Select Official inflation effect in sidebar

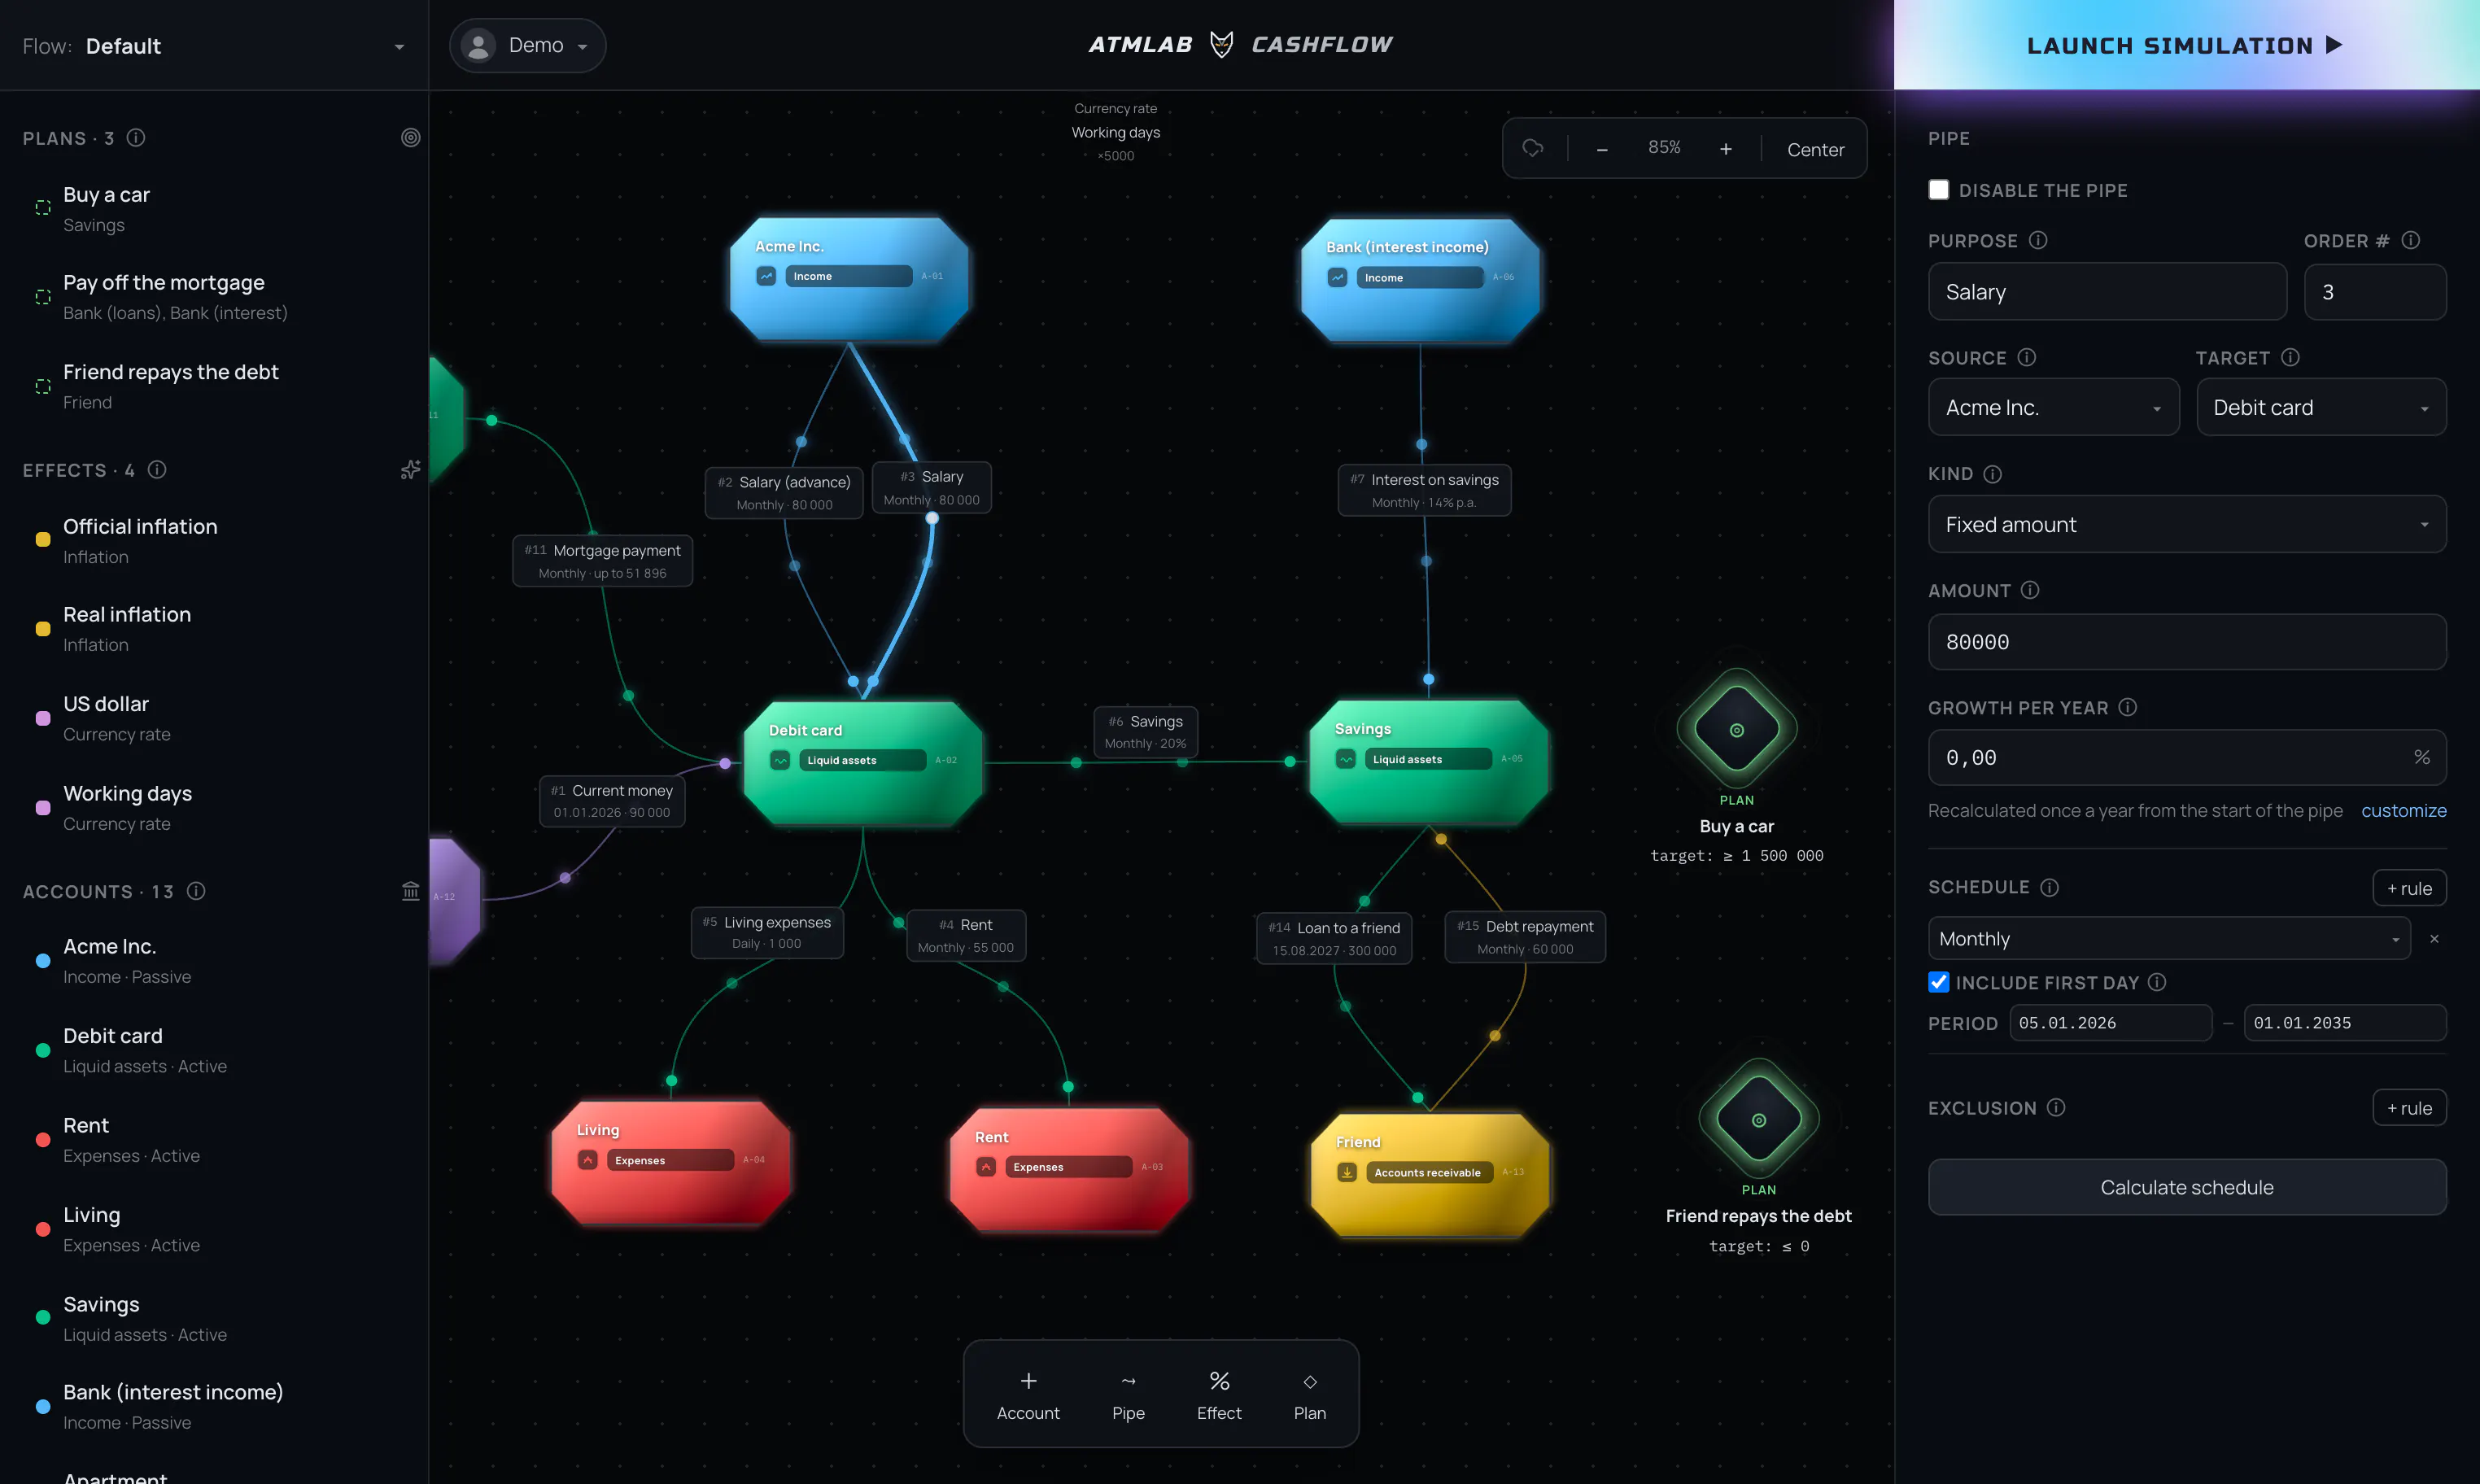[x=214, y=540]
